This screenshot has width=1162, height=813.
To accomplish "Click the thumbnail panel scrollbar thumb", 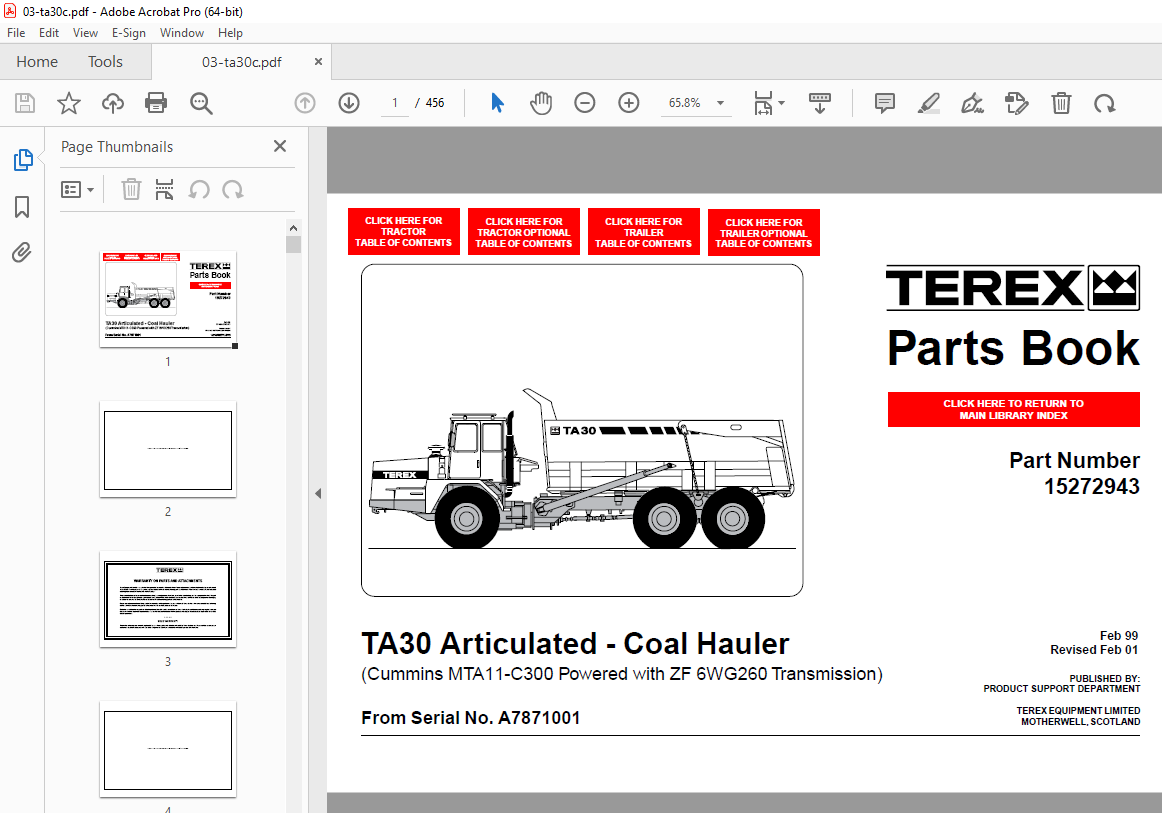I will pos(293,245).
